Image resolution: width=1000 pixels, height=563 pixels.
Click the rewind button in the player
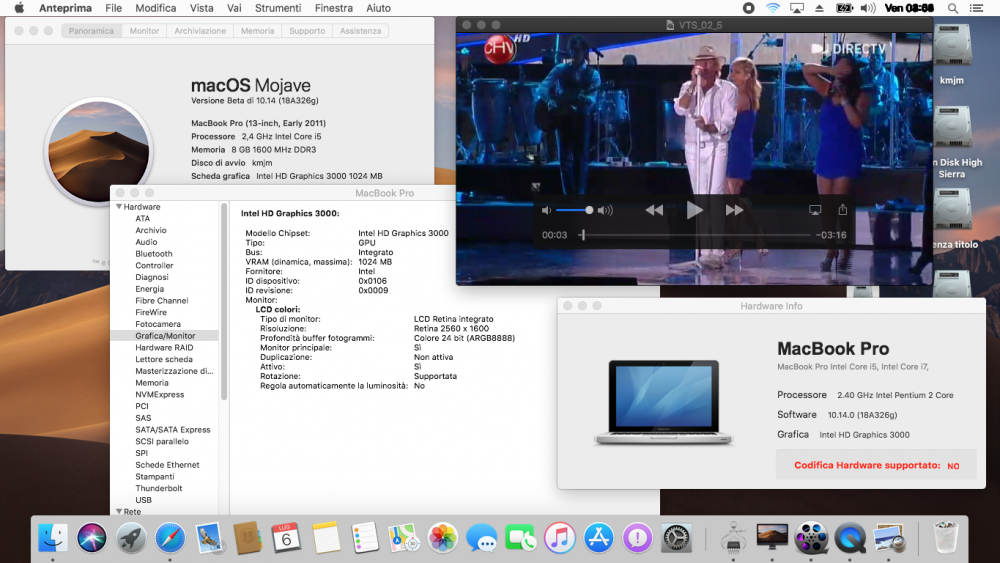[x=654, y=210]
